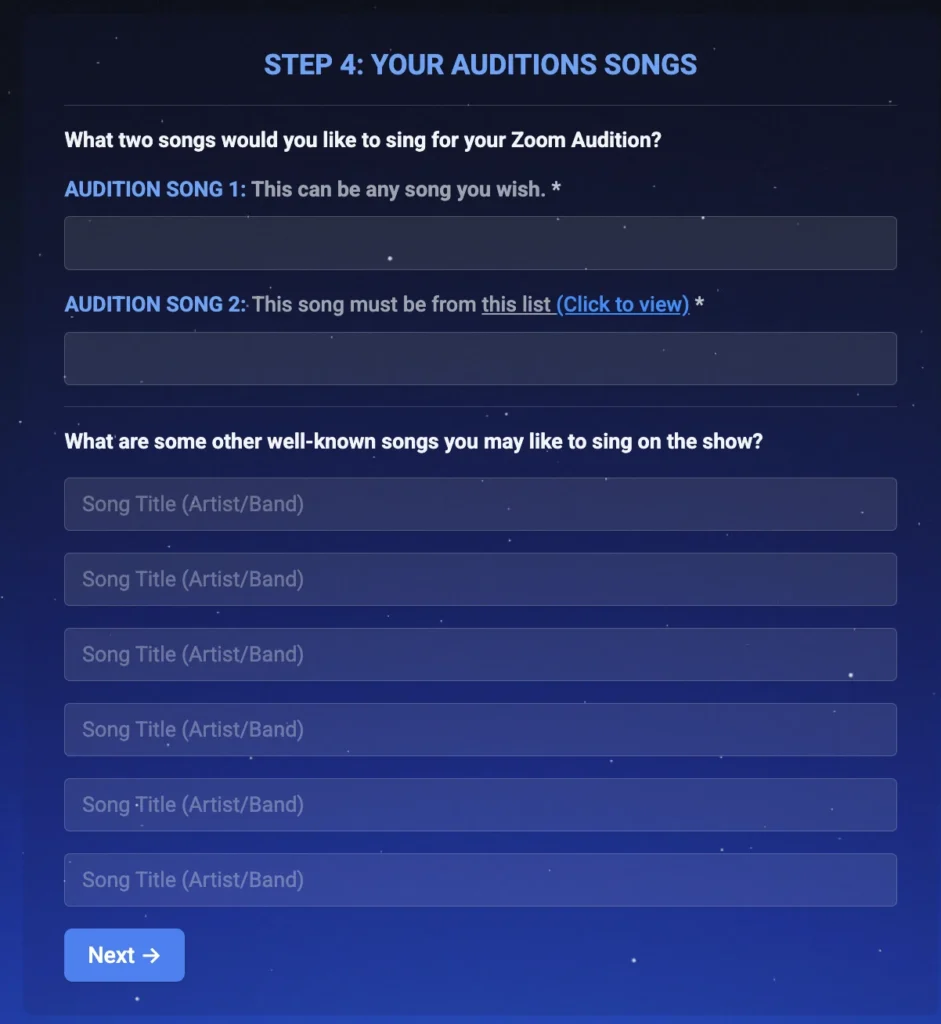941x1024 pixels.
Task: Click the third Song Title (Artist/Band) field
Action: coord(480,654)
